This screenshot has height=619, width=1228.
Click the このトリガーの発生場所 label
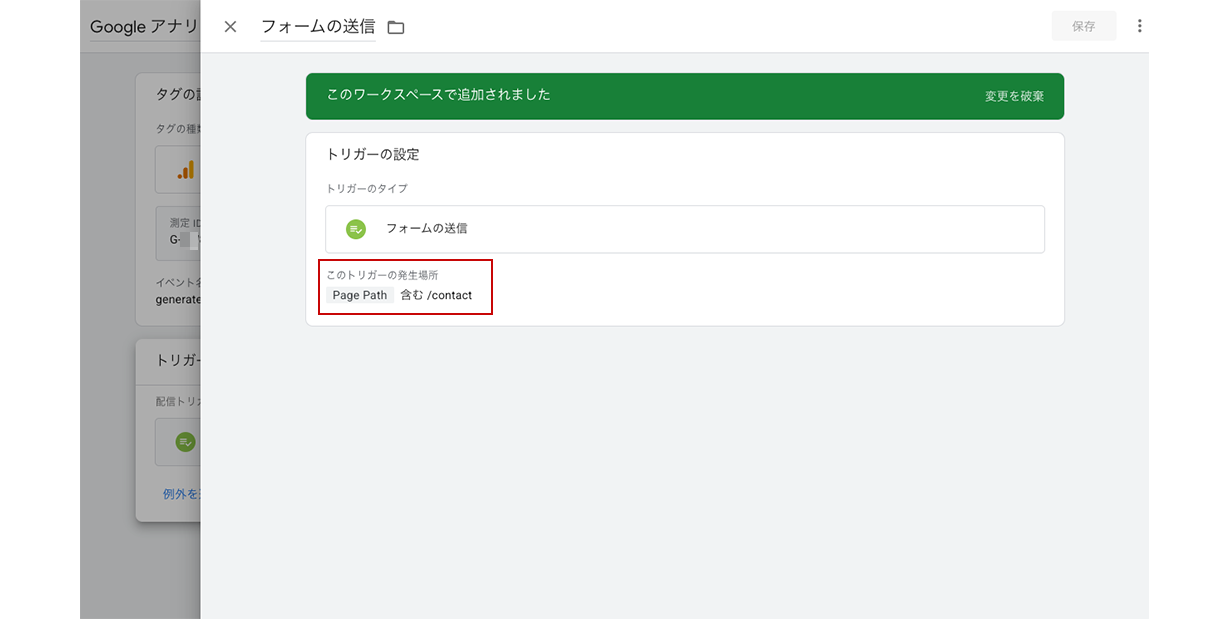pos(382,274)
